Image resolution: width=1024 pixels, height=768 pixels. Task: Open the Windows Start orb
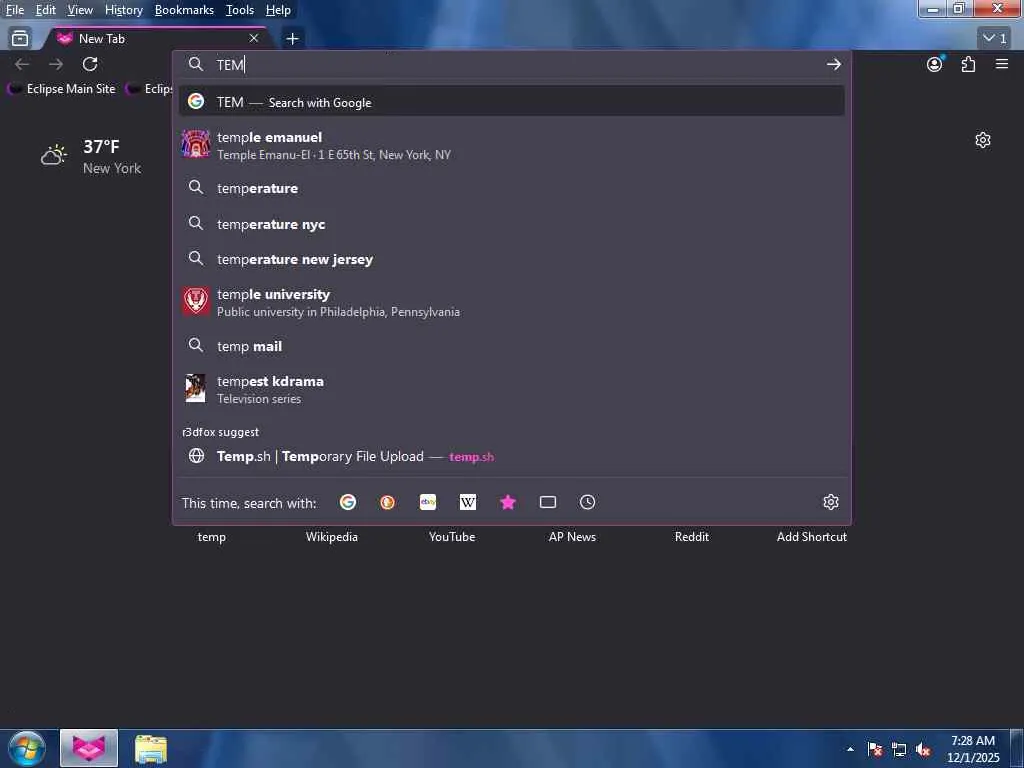tap(27, 748)
